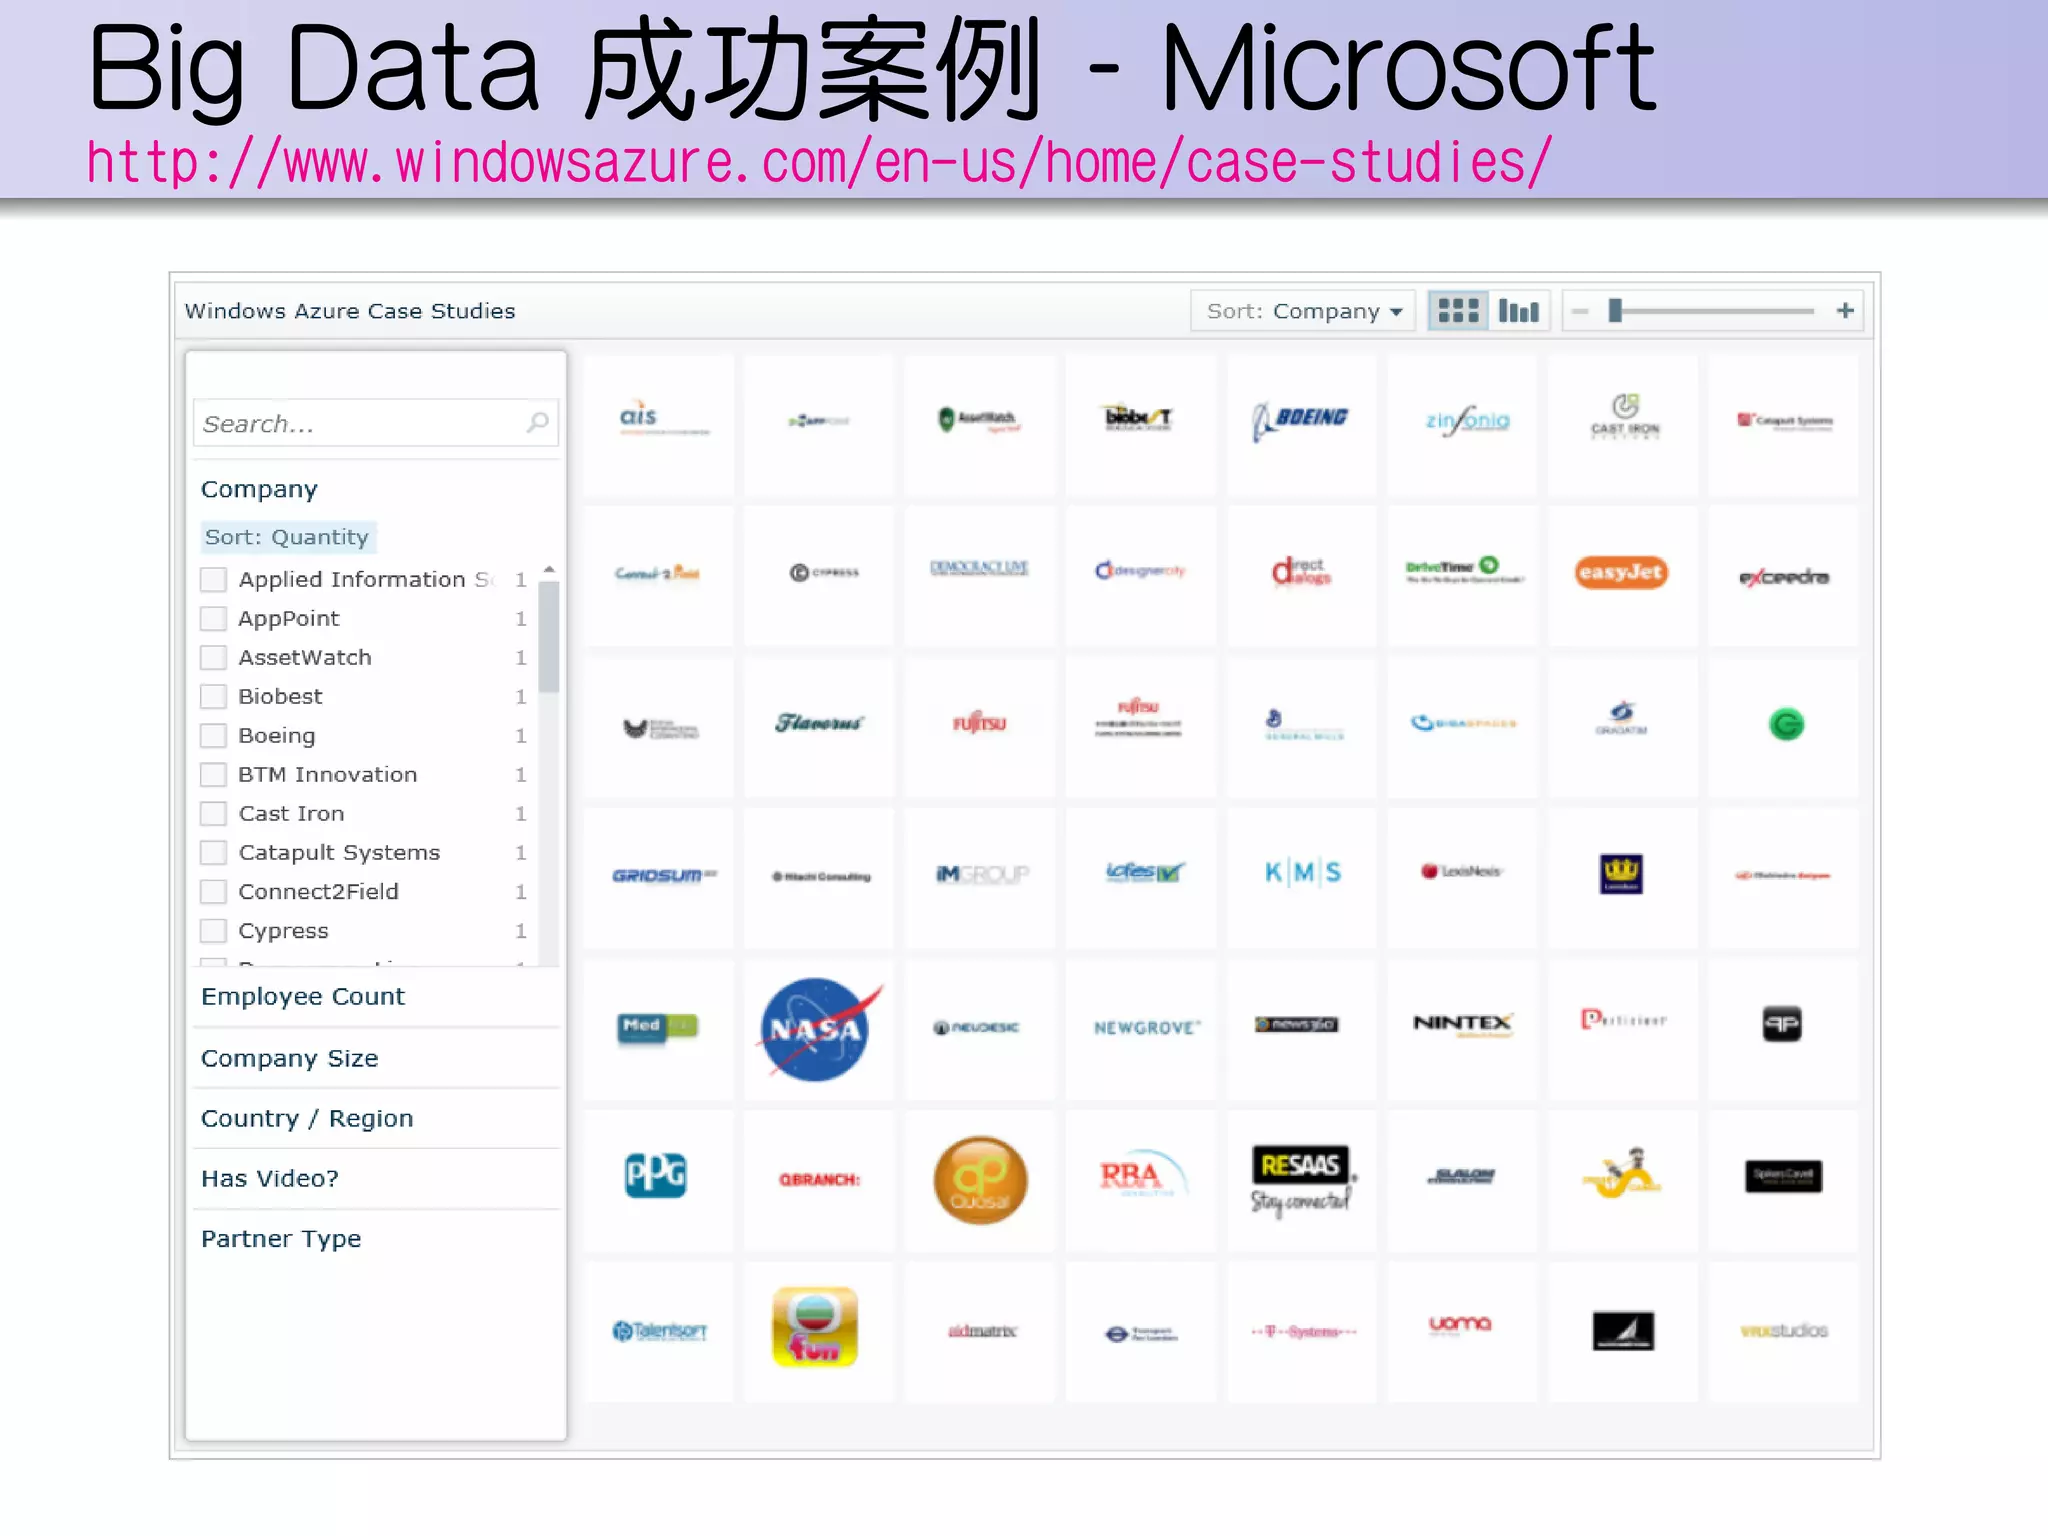This screenshot has height=1536, width=2048.
Task: Expand the Employee Count filter
Action: pos(303,996)
